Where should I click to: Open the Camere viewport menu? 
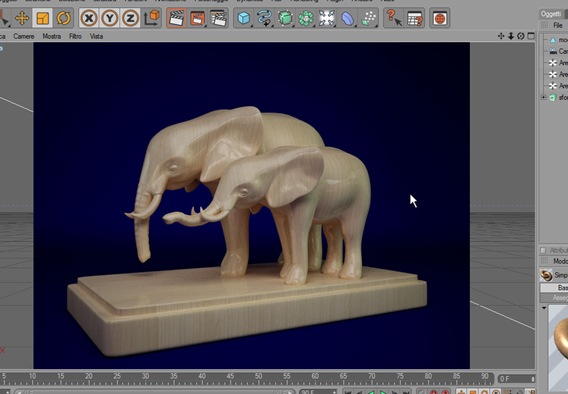pyautogui.click(x=24, y=36)
